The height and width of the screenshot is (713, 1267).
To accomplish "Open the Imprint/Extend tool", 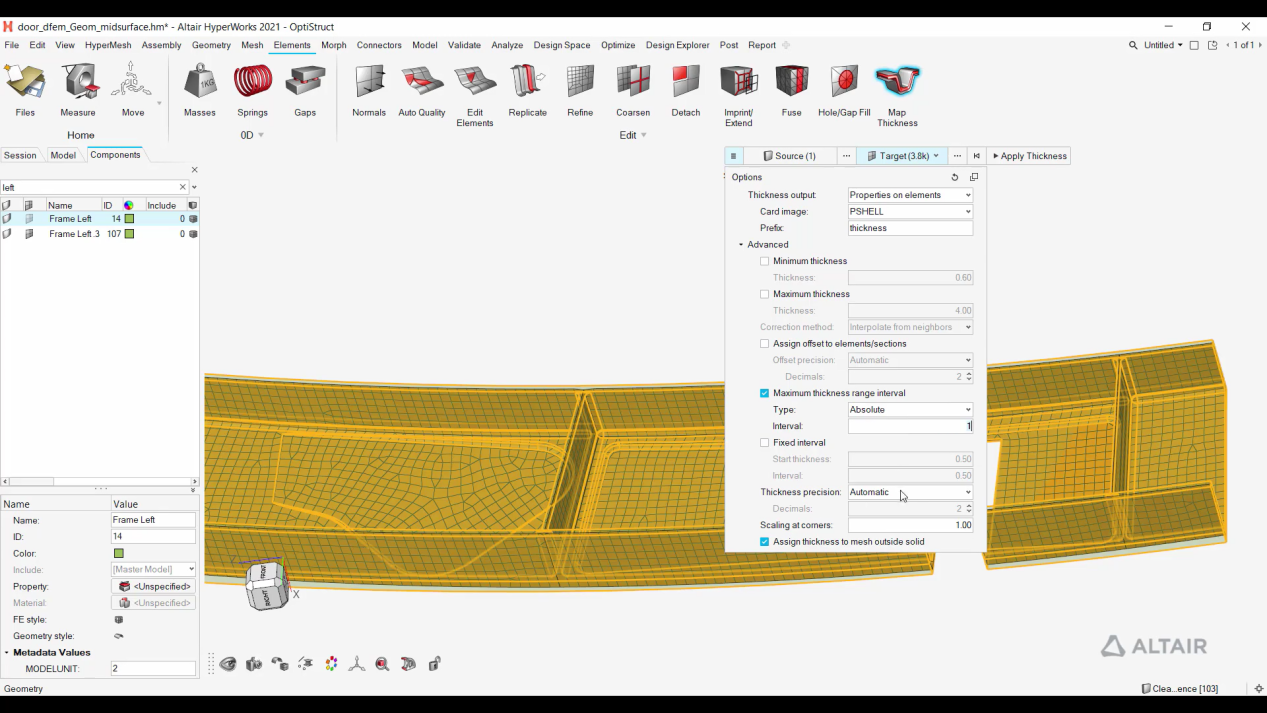I will pos(739,95).
